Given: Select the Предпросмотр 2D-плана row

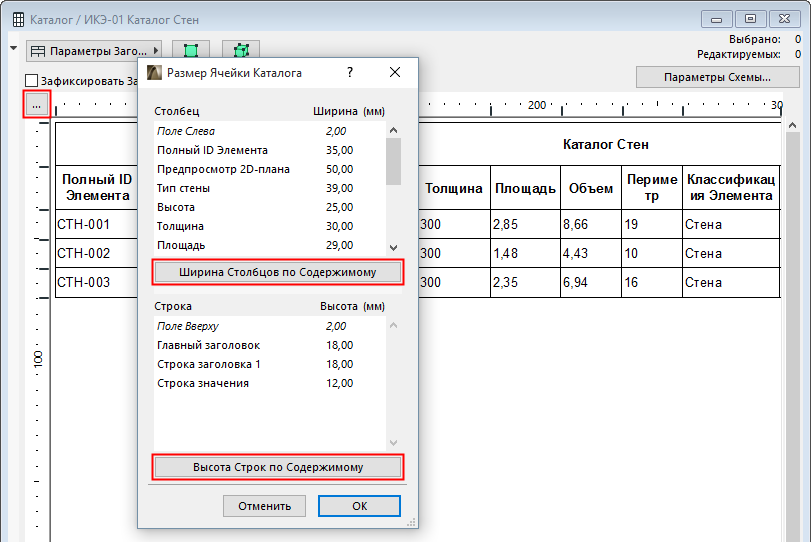Looking at the screenshot, I should [x=269, y=169].
